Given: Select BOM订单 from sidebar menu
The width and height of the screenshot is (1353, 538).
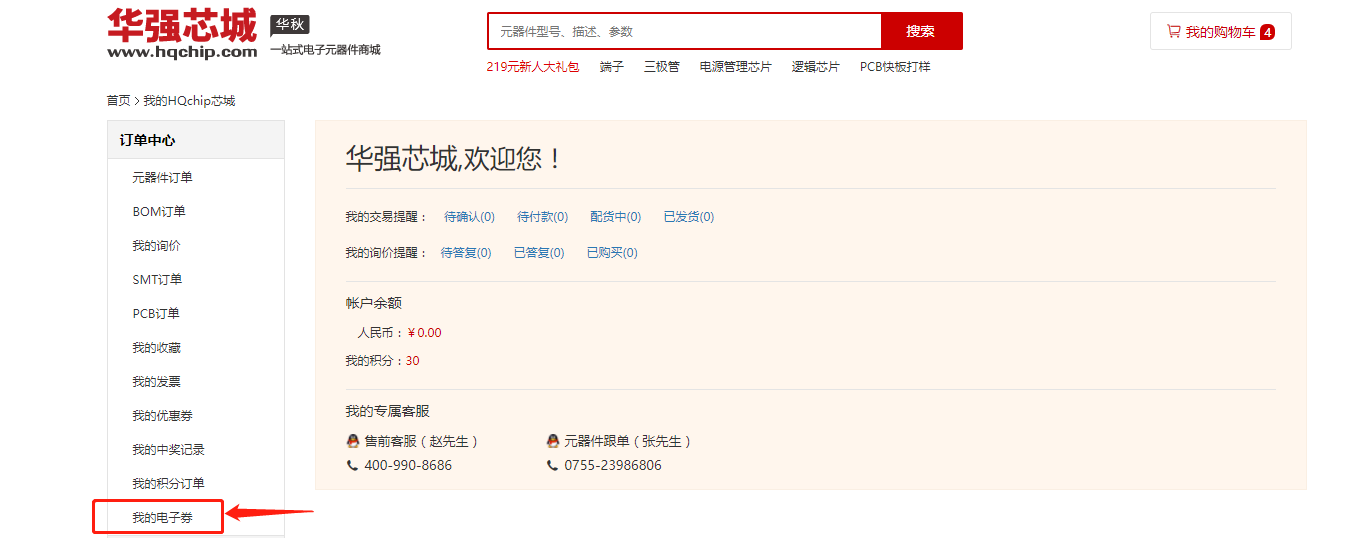Looking at the screenshot, I should [x=159, y=212].
